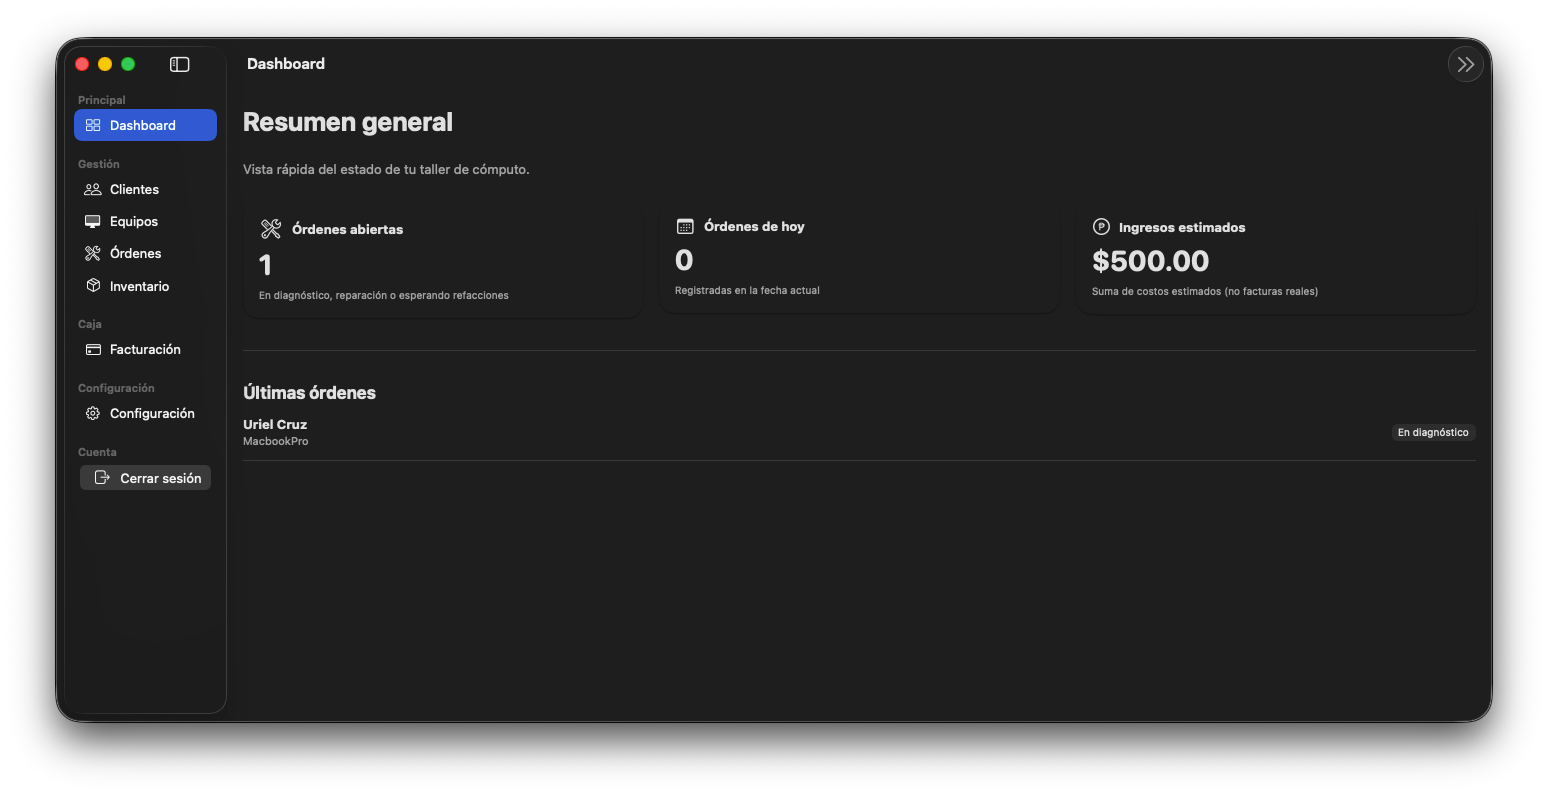Click the Cerrar sesión exit arrow icon
The image size is (1548, 796).
[x=102, y=478]
